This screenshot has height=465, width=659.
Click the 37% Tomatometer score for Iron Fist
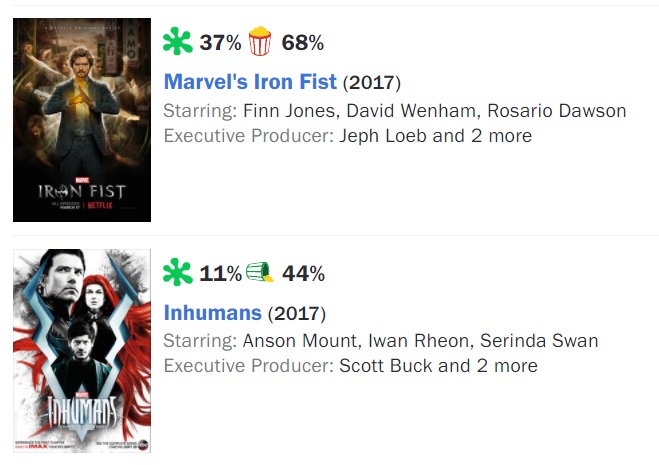220,42
